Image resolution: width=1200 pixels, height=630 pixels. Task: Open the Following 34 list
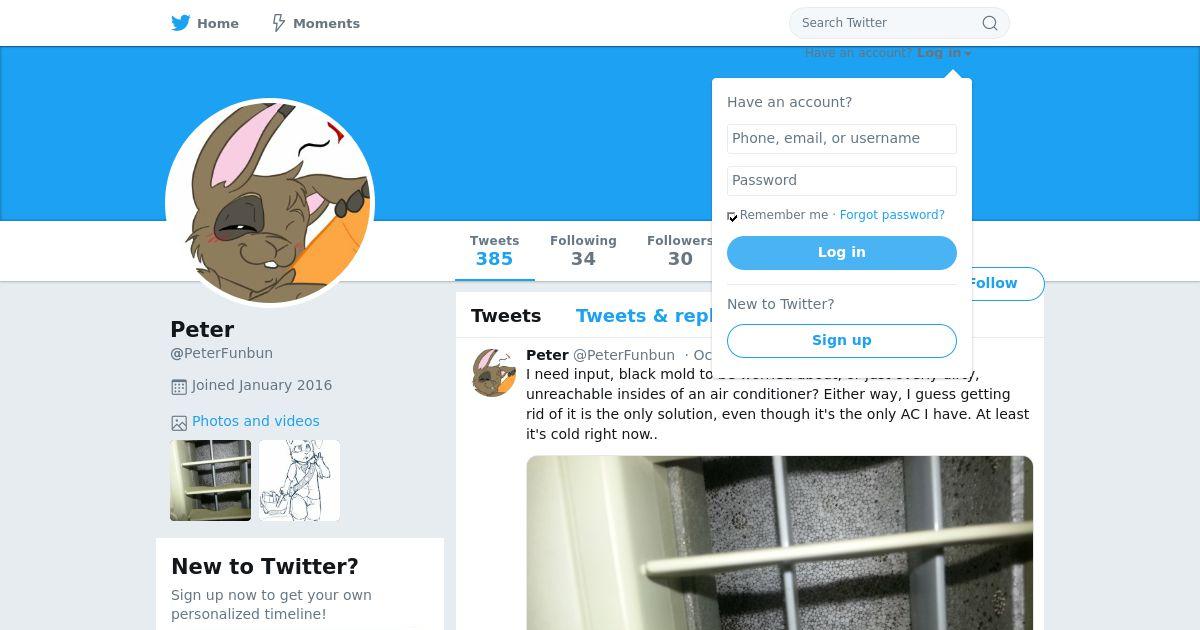(583, 251)
